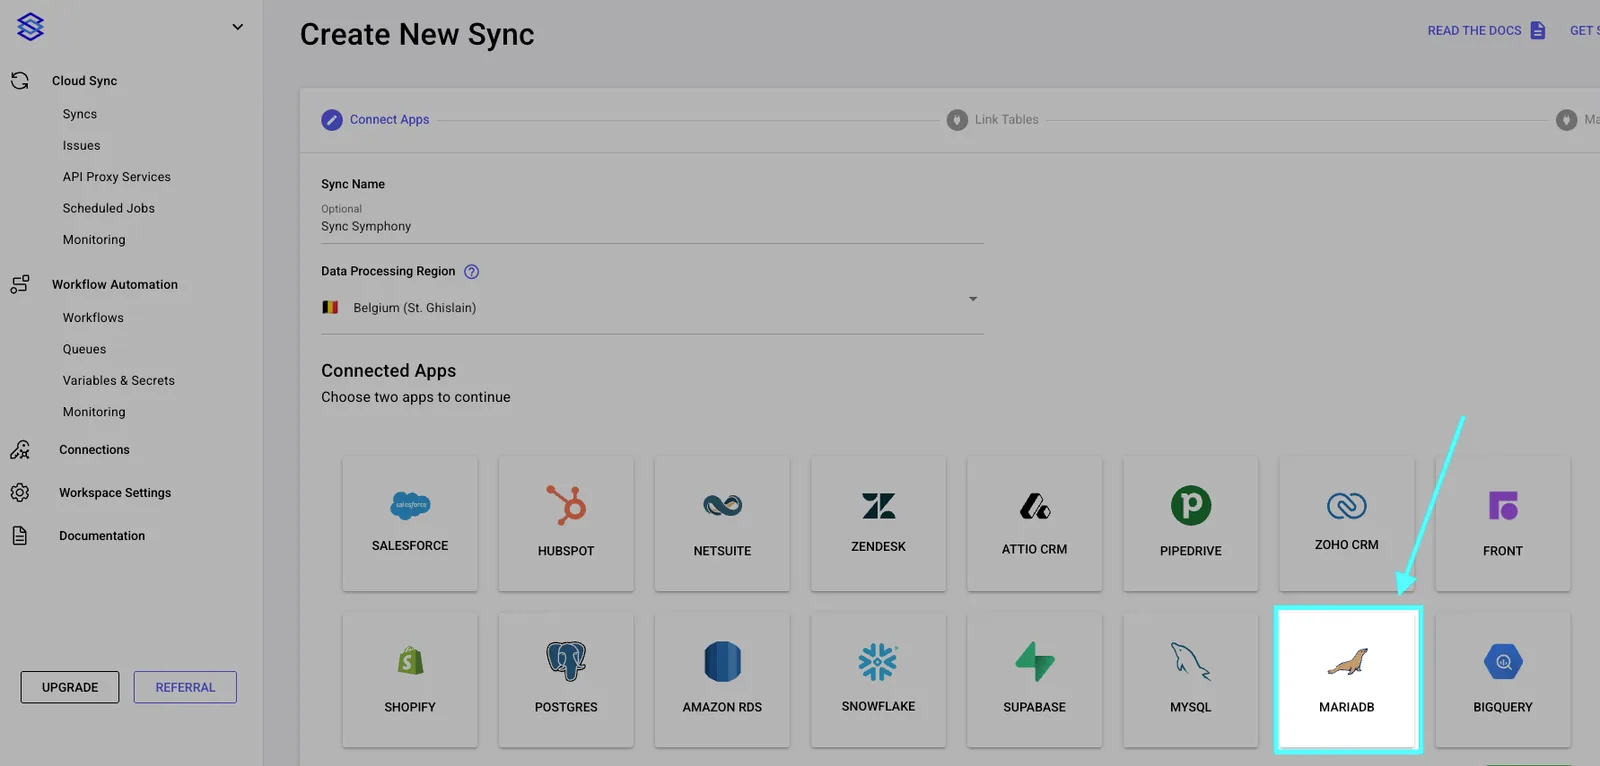Click the UPGRADE button
Viewport: 1600px width, 766px height.
tap(70, 687)
